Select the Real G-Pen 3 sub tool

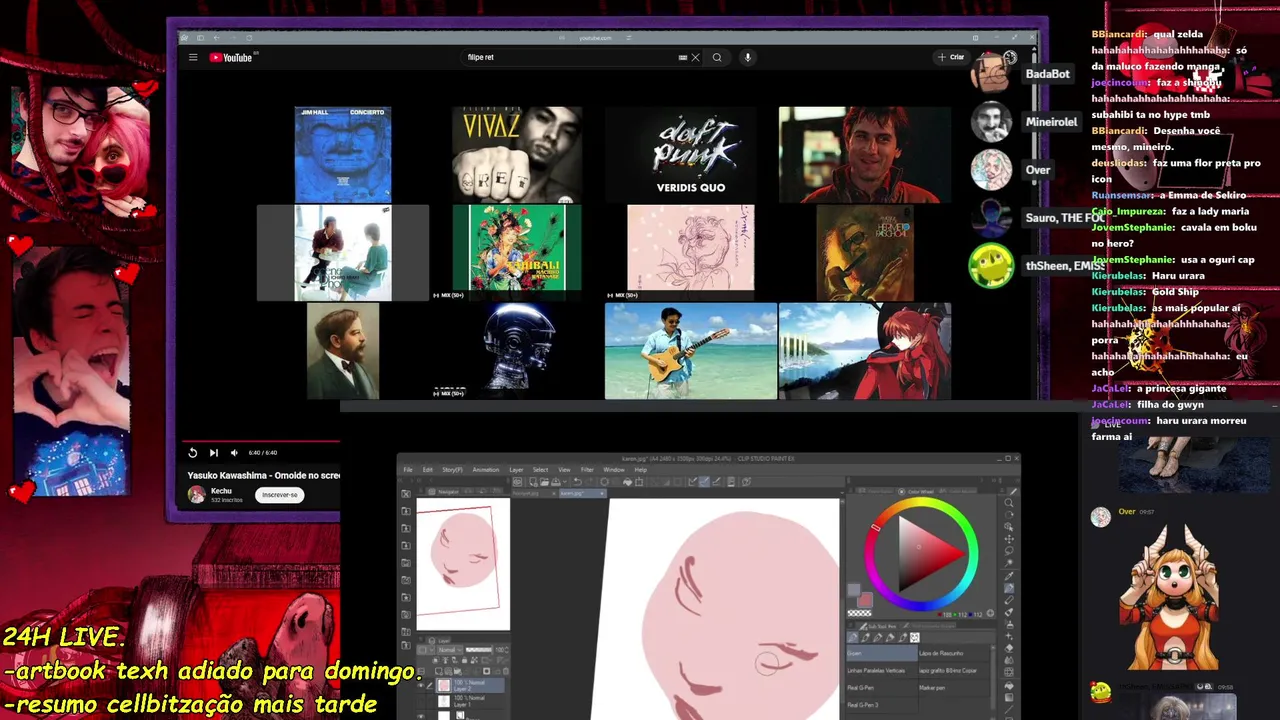[882, 705]
